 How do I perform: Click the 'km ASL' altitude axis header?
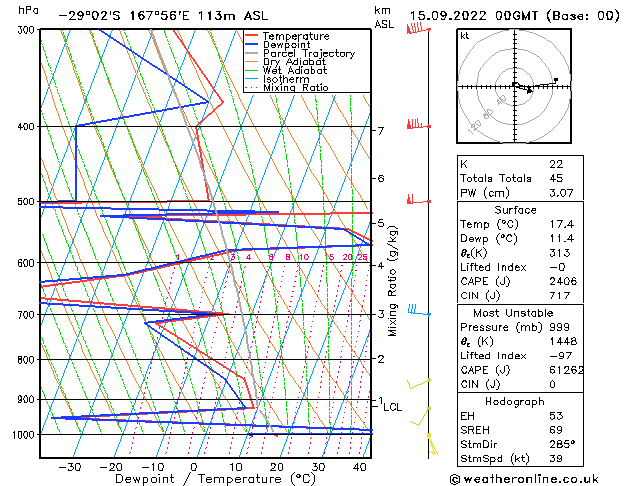pos(384,17)
